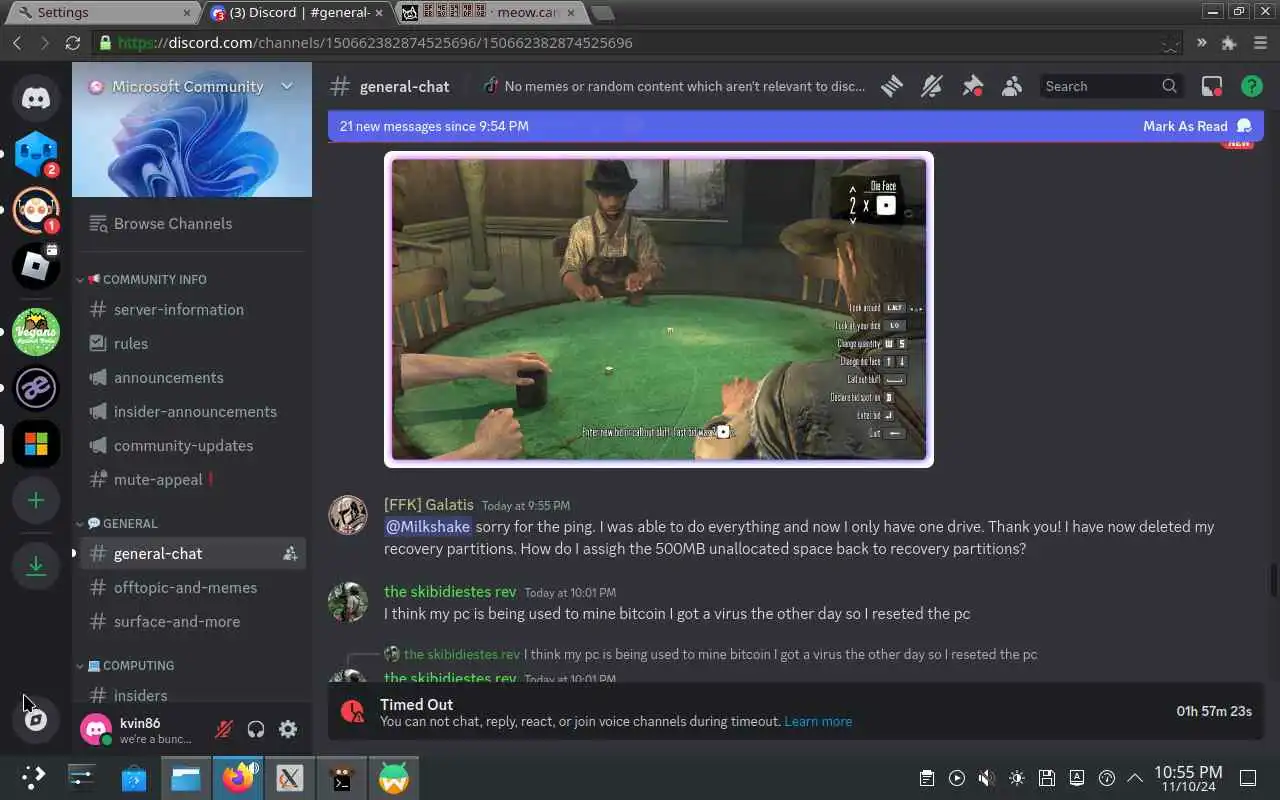Open the Inbox icon in header
The width and height of the screenshot is (1280, 800).
tap(1212, 87)
